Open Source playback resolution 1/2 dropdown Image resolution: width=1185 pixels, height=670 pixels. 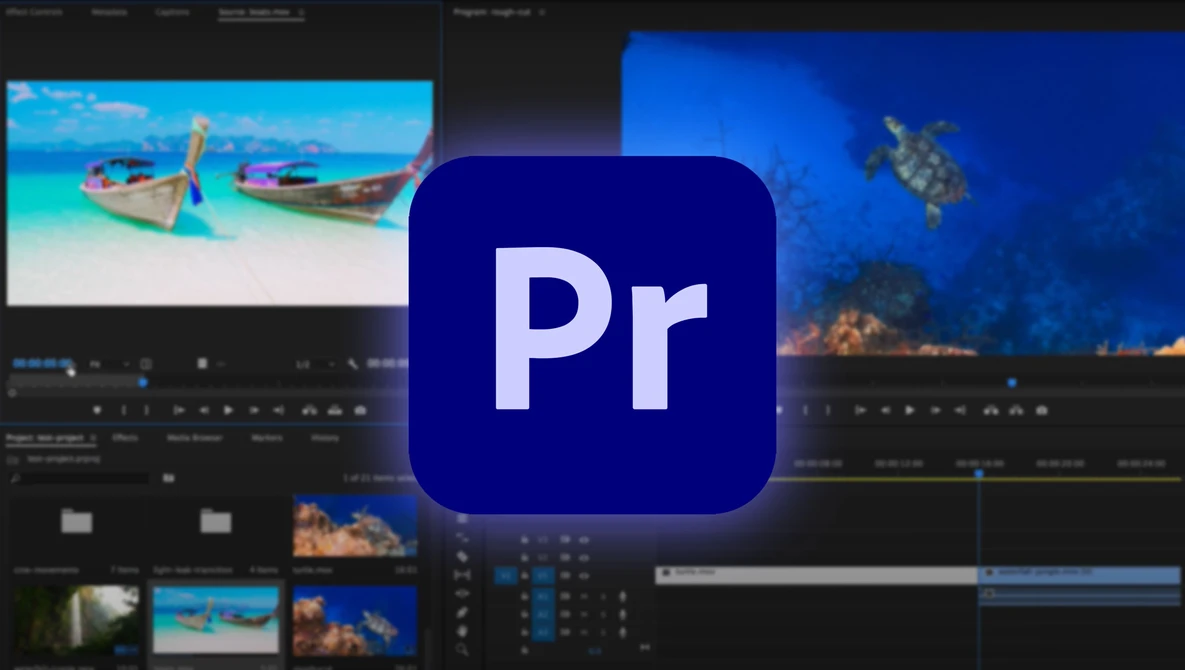(315, 364)
